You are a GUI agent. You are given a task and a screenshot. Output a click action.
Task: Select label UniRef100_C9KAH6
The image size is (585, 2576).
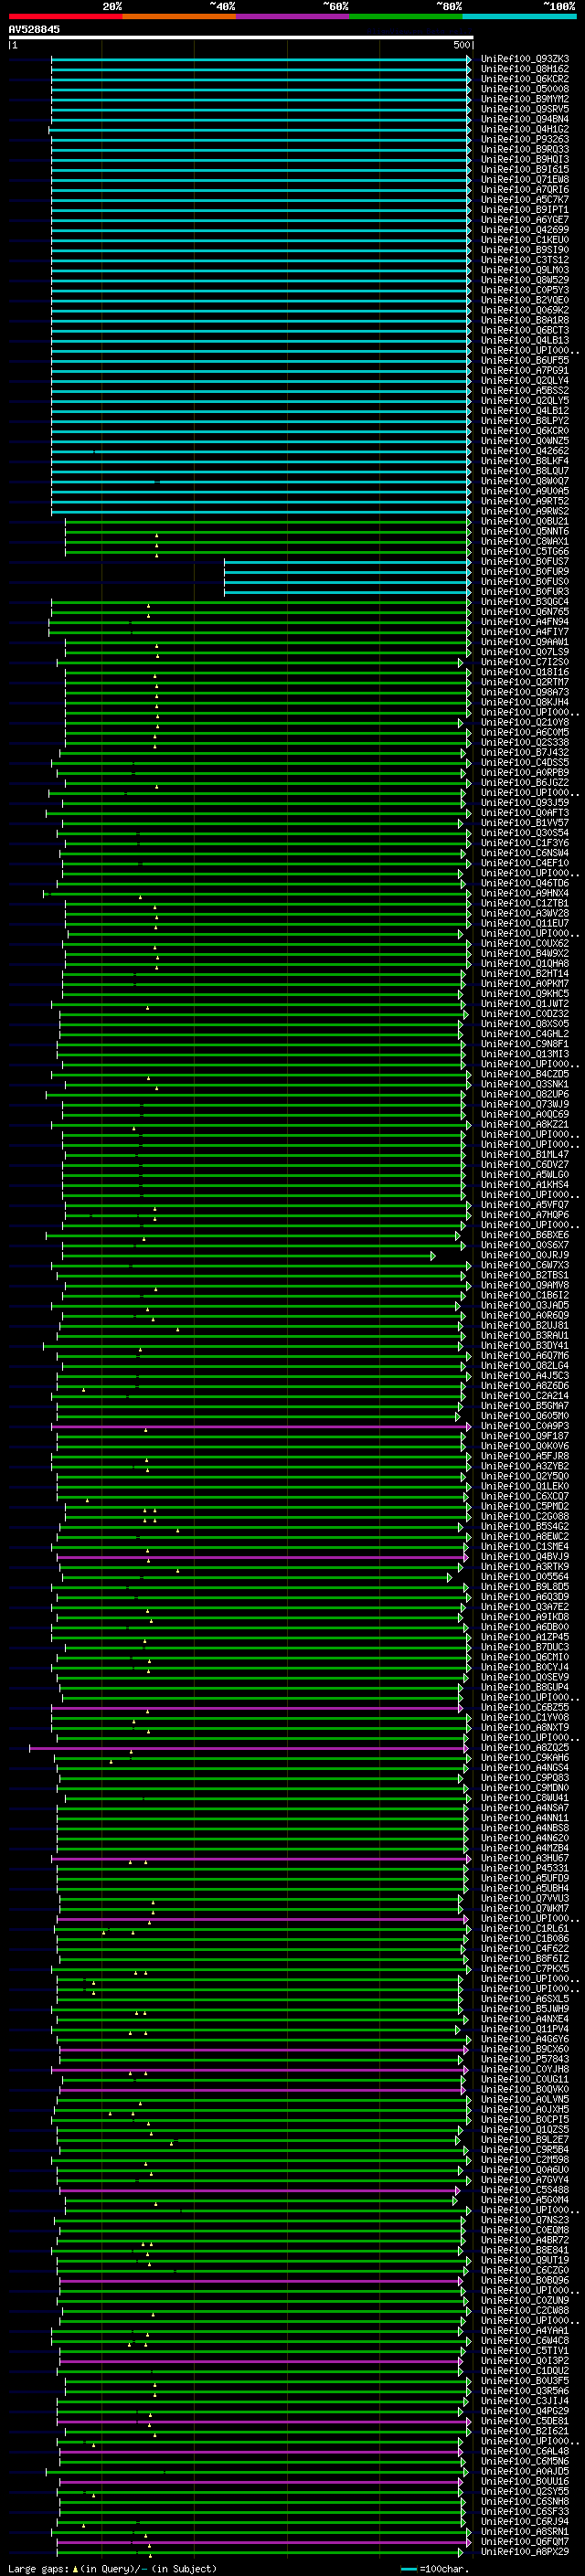[525, 1758]
